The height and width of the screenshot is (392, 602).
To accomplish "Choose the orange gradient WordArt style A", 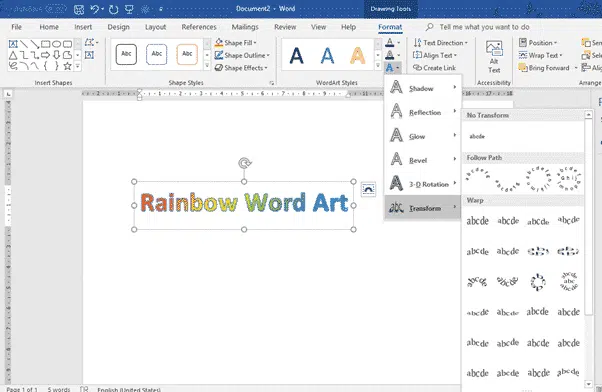I will pos(357,55).
